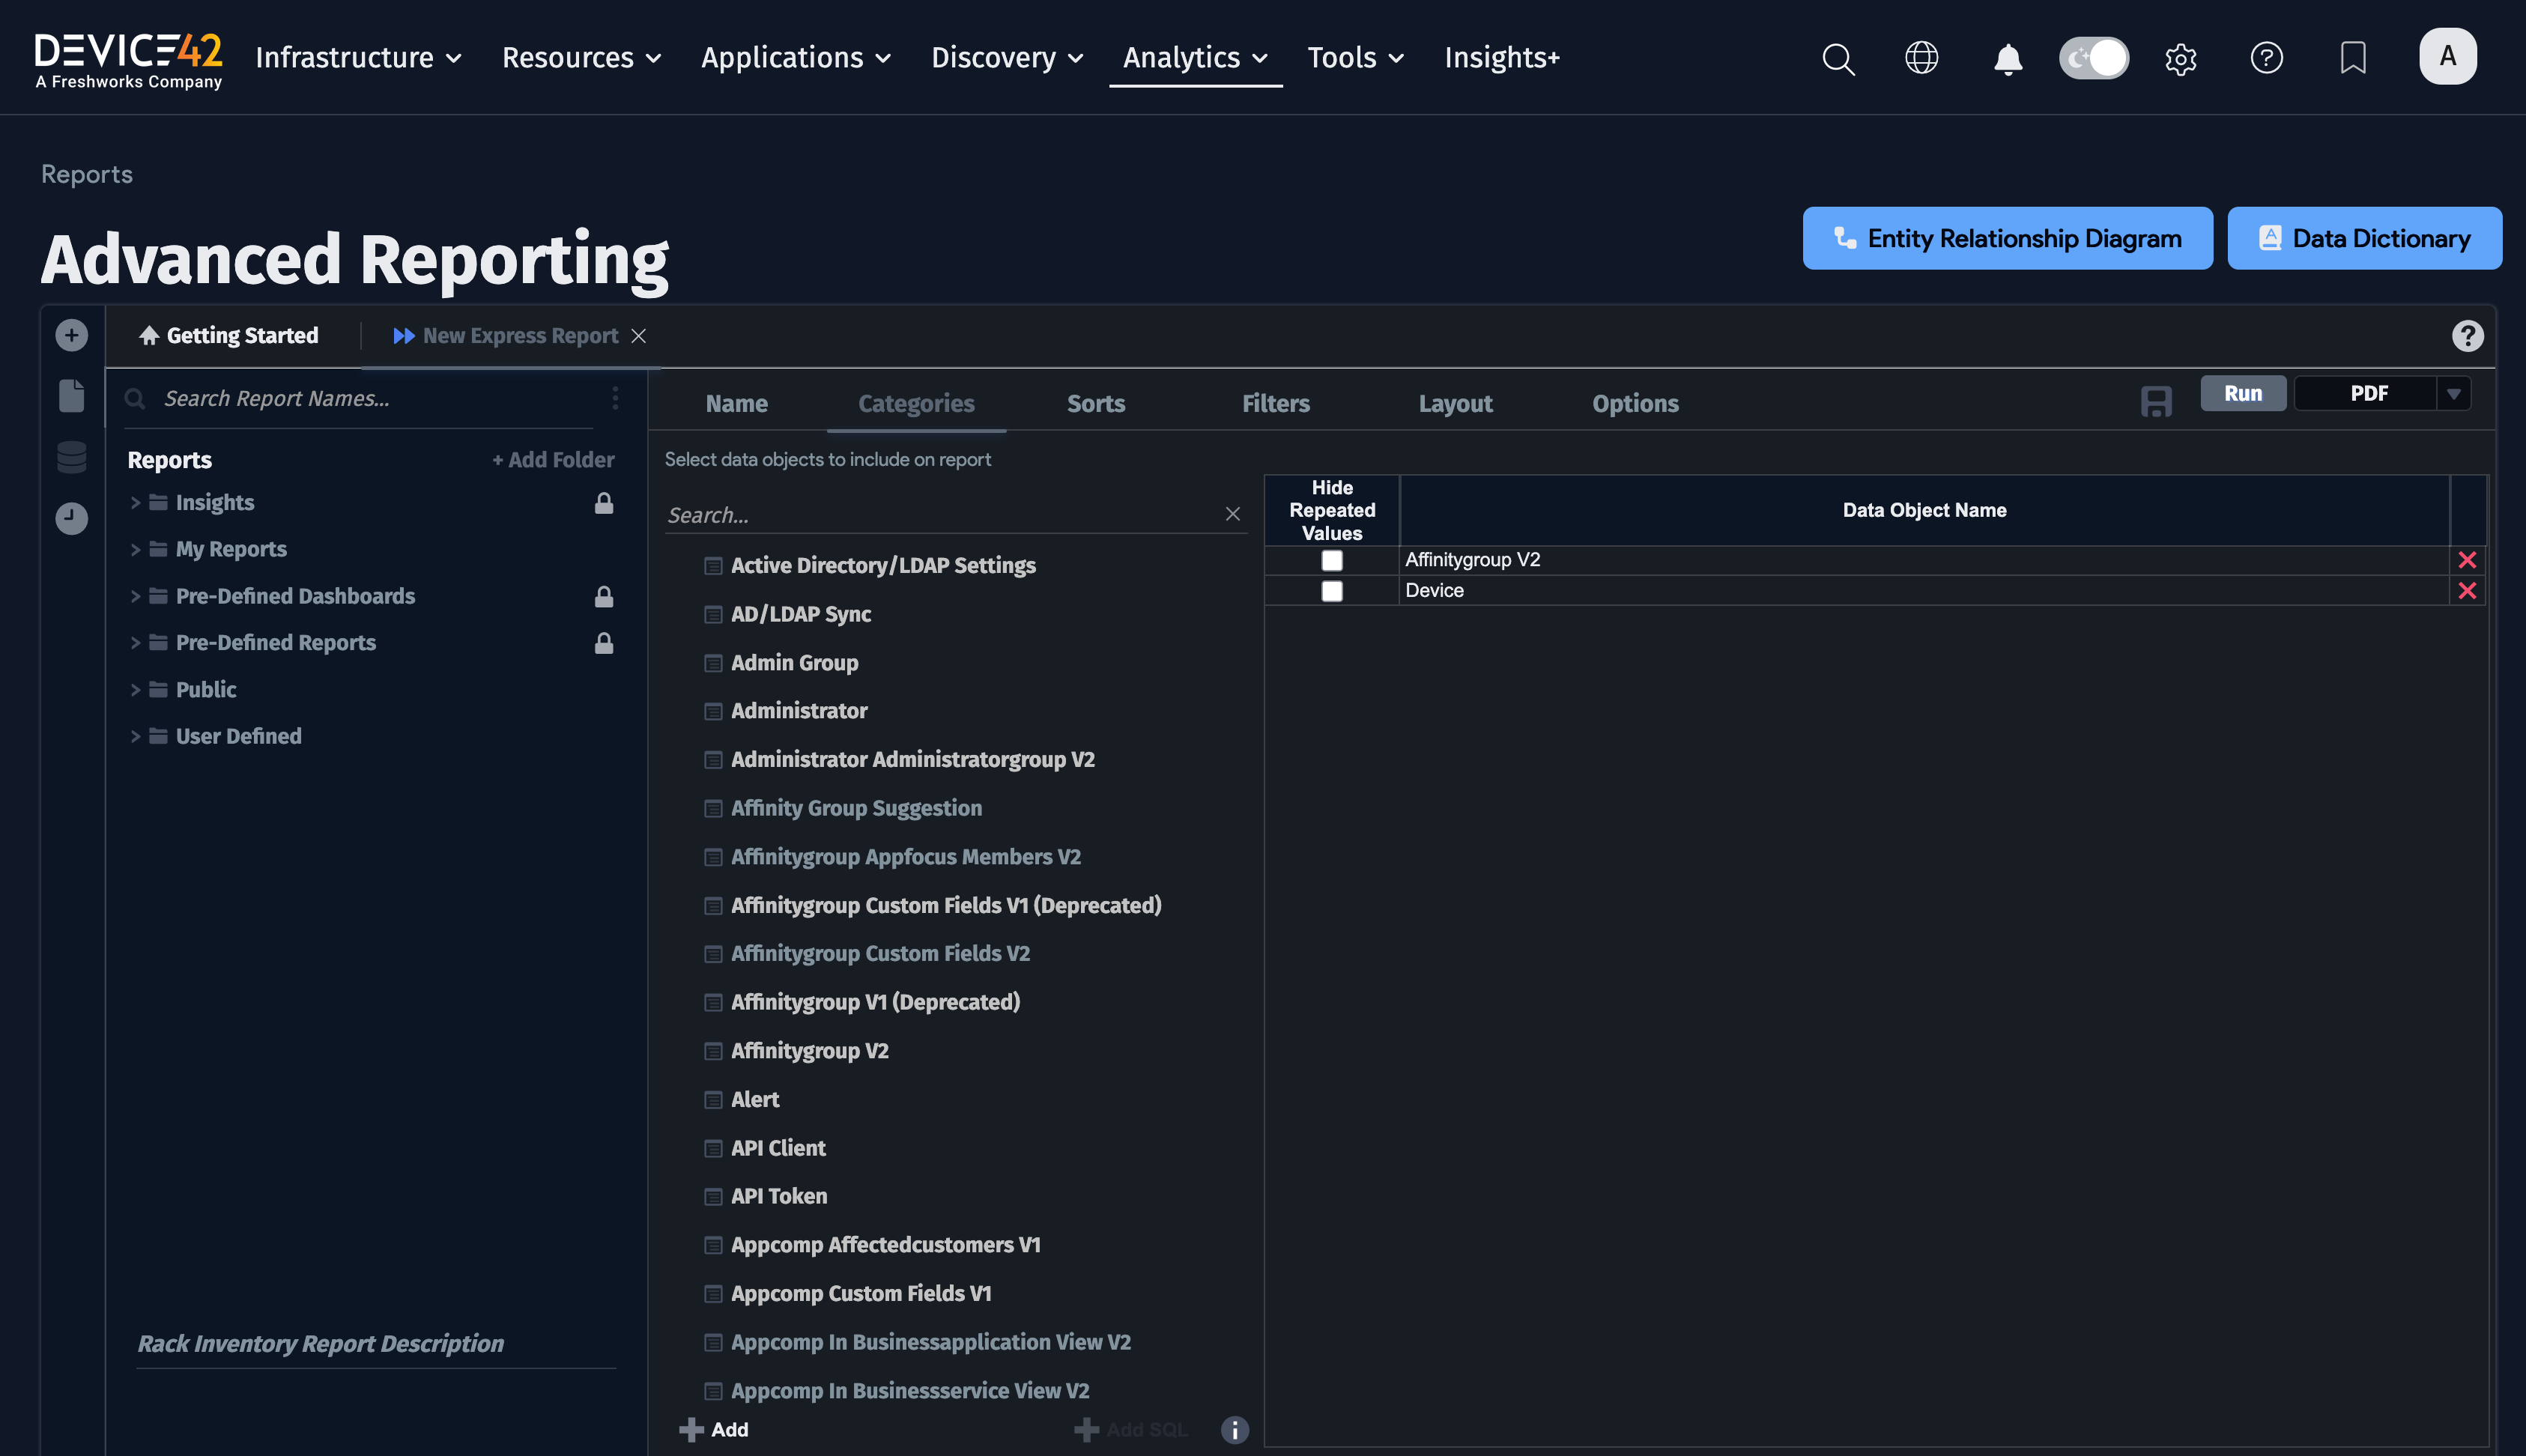Open Insights+ in the top menu
The image size is (2526, 1456).
click(1502, 58)
